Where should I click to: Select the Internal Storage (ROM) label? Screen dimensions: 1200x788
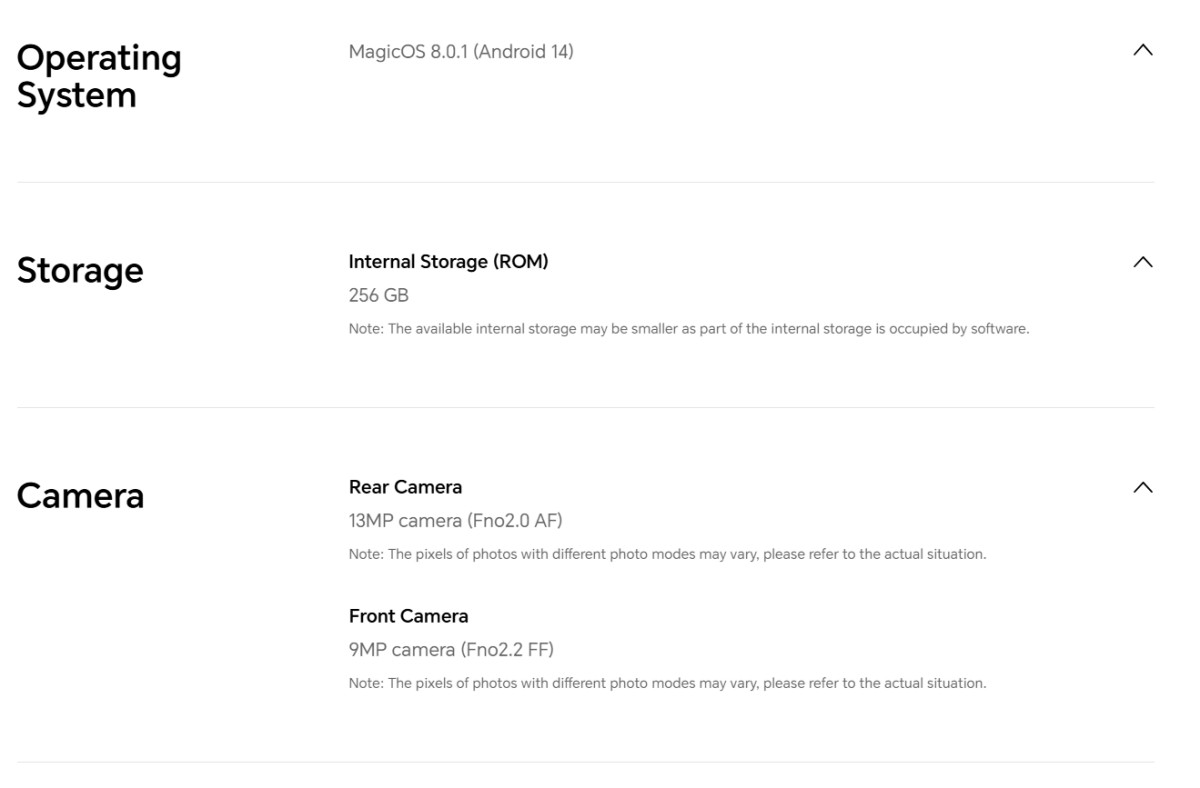tap(448, 262)
